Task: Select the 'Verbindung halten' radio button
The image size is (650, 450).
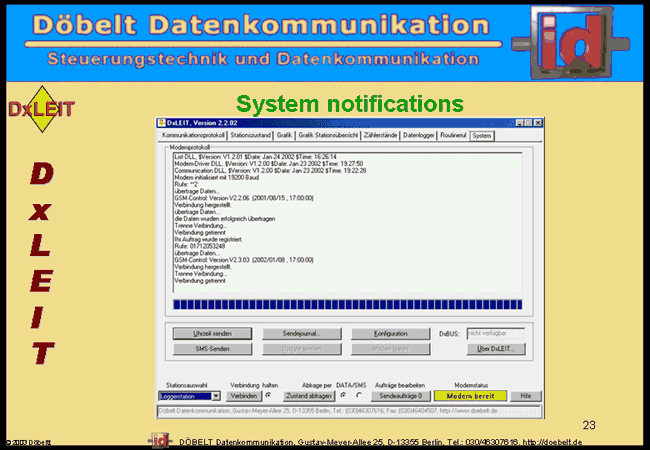Action: point(269,395)
